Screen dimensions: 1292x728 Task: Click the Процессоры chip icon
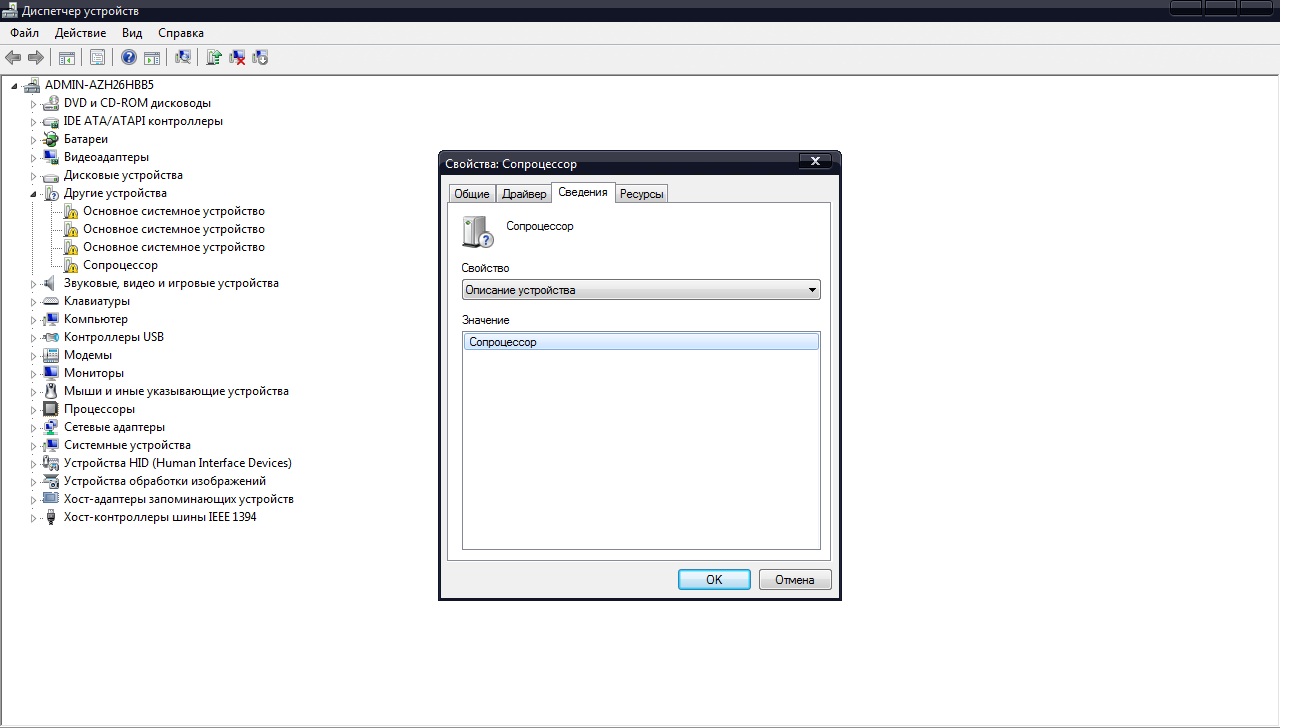[x=52, y=409]
